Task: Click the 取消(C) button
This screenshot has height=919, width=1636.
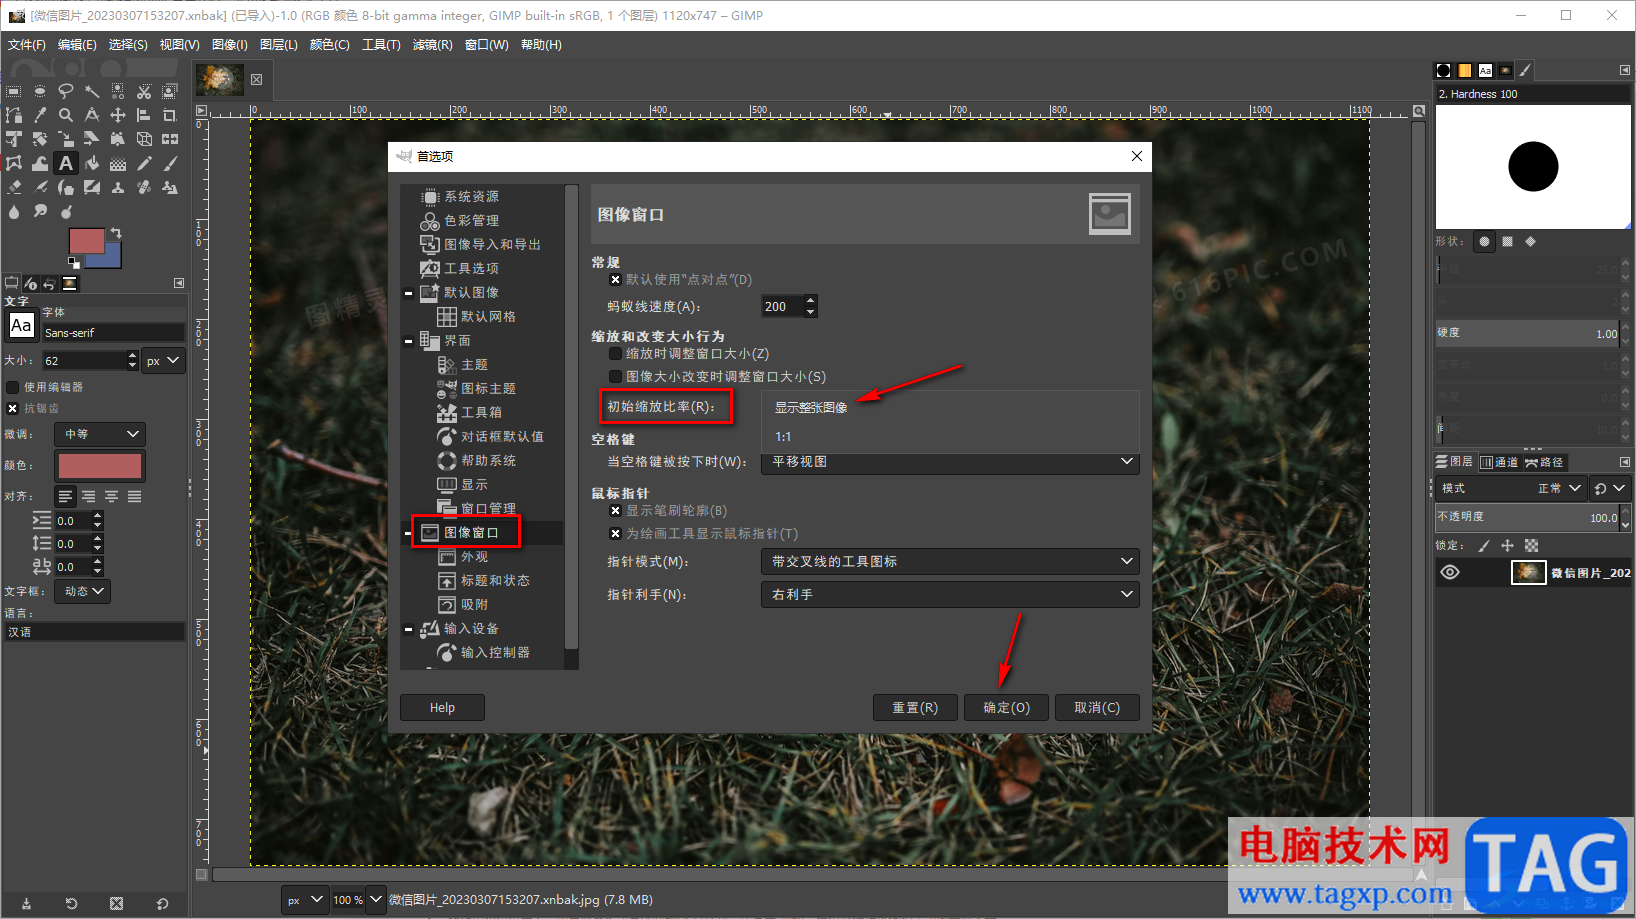Action: pyautogui.click(x=1097, y=708)
